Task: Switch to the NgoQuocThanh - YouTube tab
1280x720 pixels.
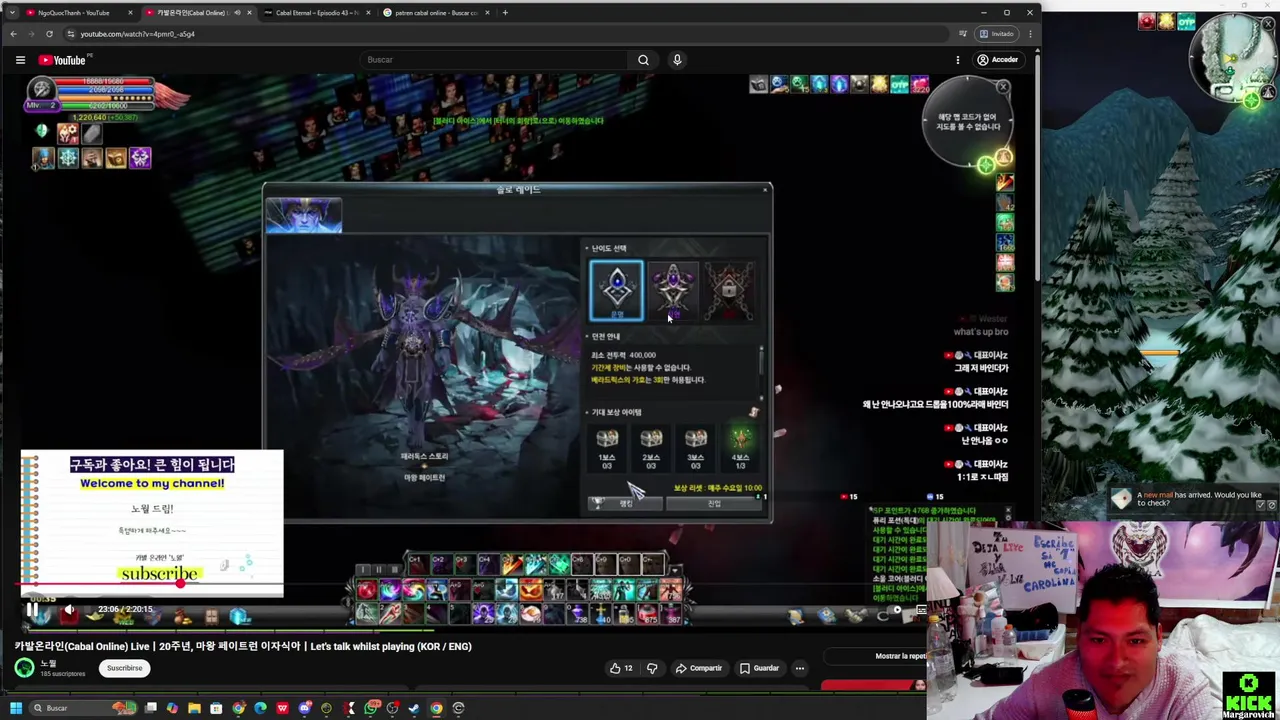Action: point(78,13)
